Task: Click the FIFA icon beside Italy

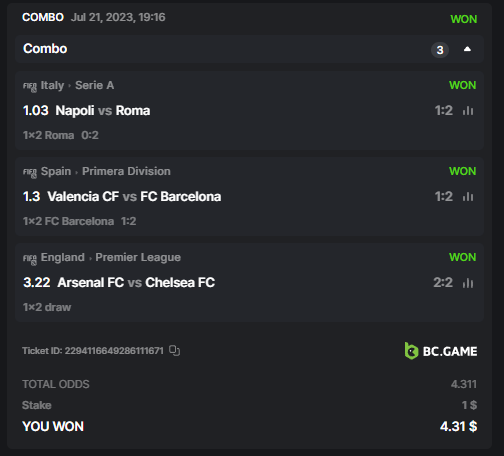Action: tap(30, 87)
